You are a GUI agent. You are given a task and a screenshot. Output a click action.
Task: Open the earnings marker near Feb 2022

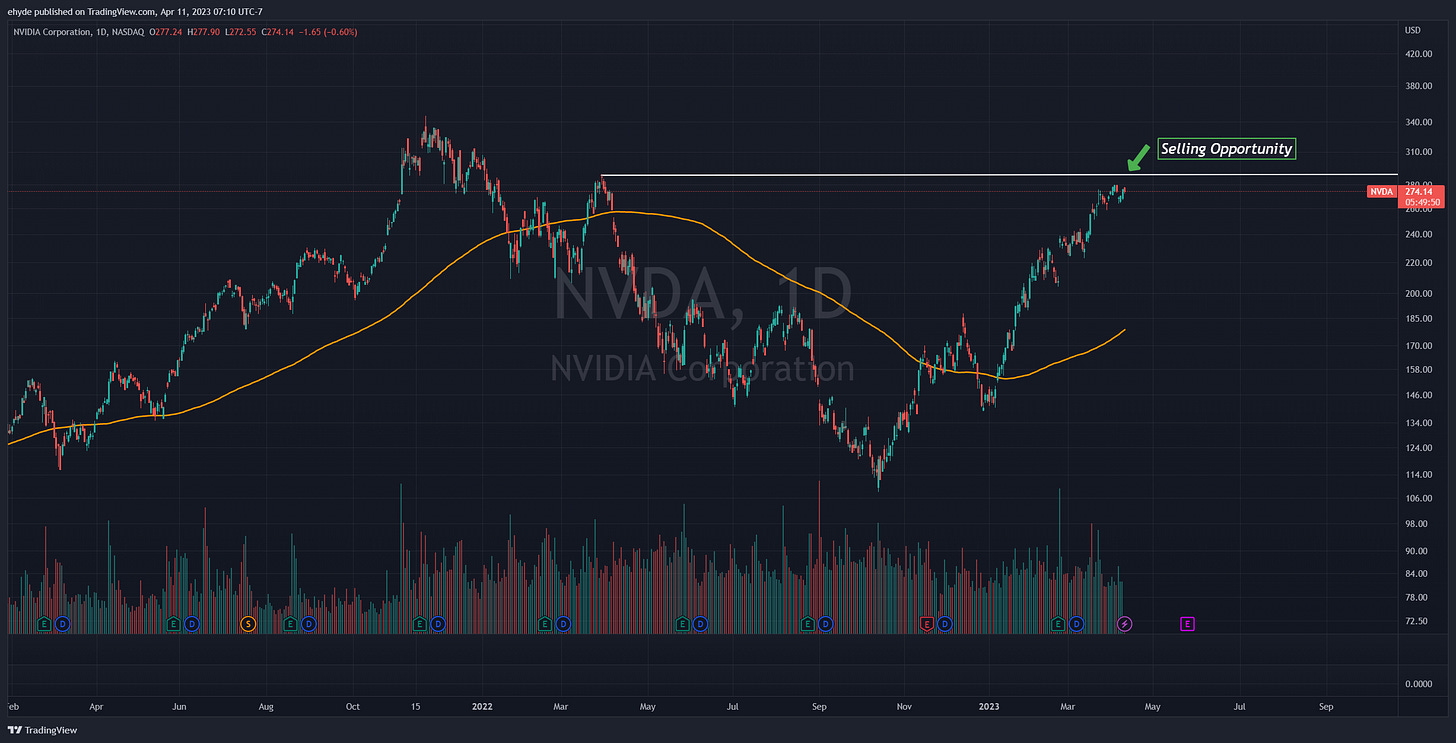[545, 623]
